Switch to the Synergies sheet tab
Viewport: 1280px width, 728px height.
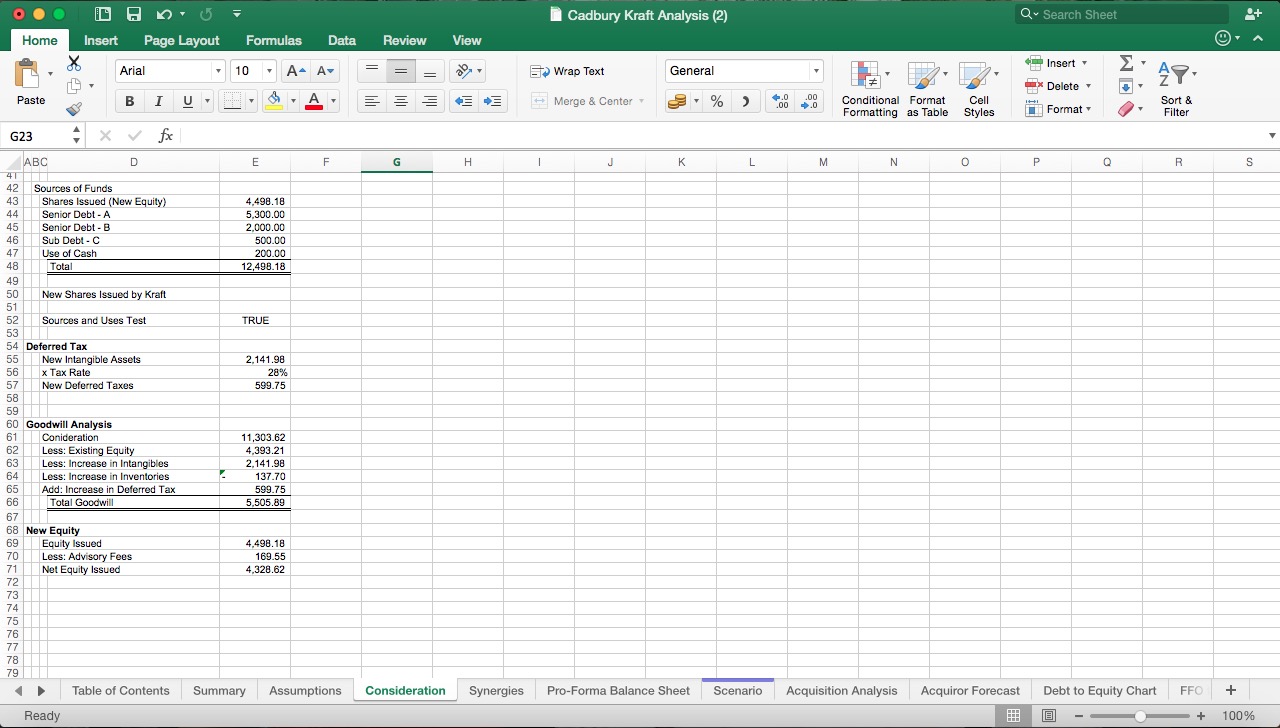pyautogui.click(x=496, y=691)
